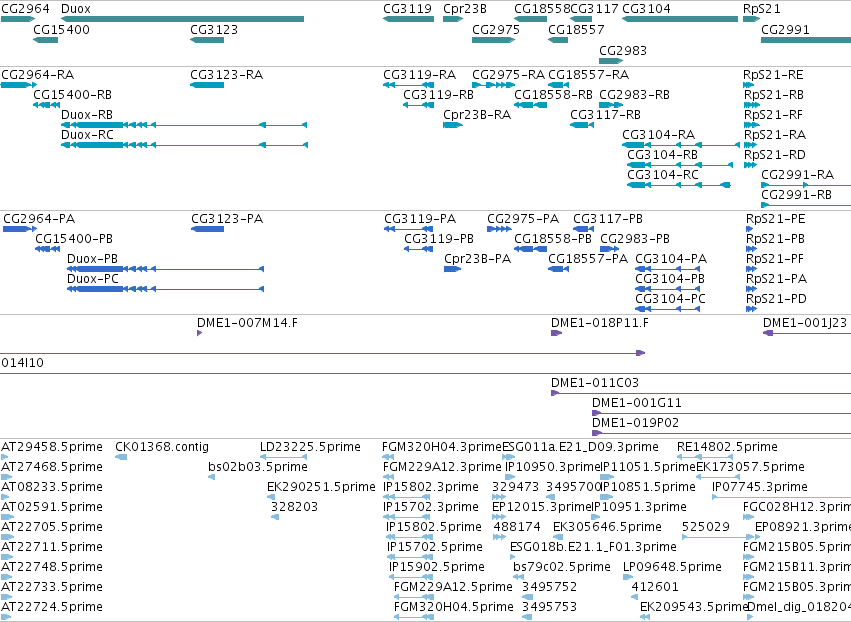Select the Duox gene label

[x=76, y=9]
